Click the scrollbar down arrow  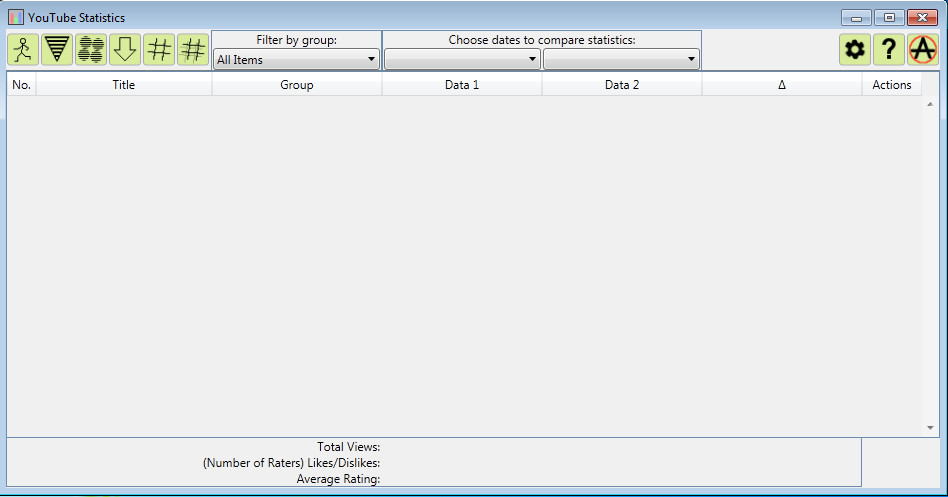(x=930, y=427)
